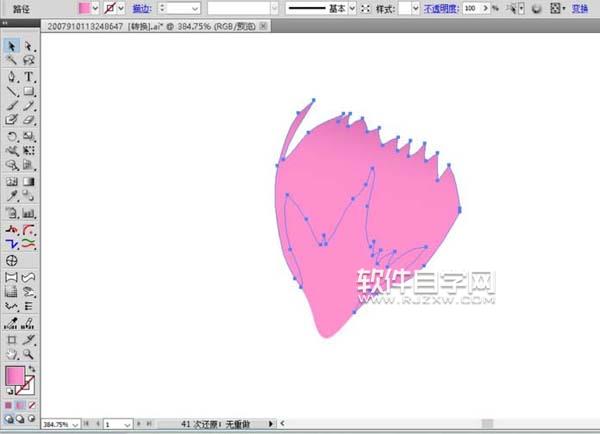
Task: Select the Pencil tool
Action: 28,105
